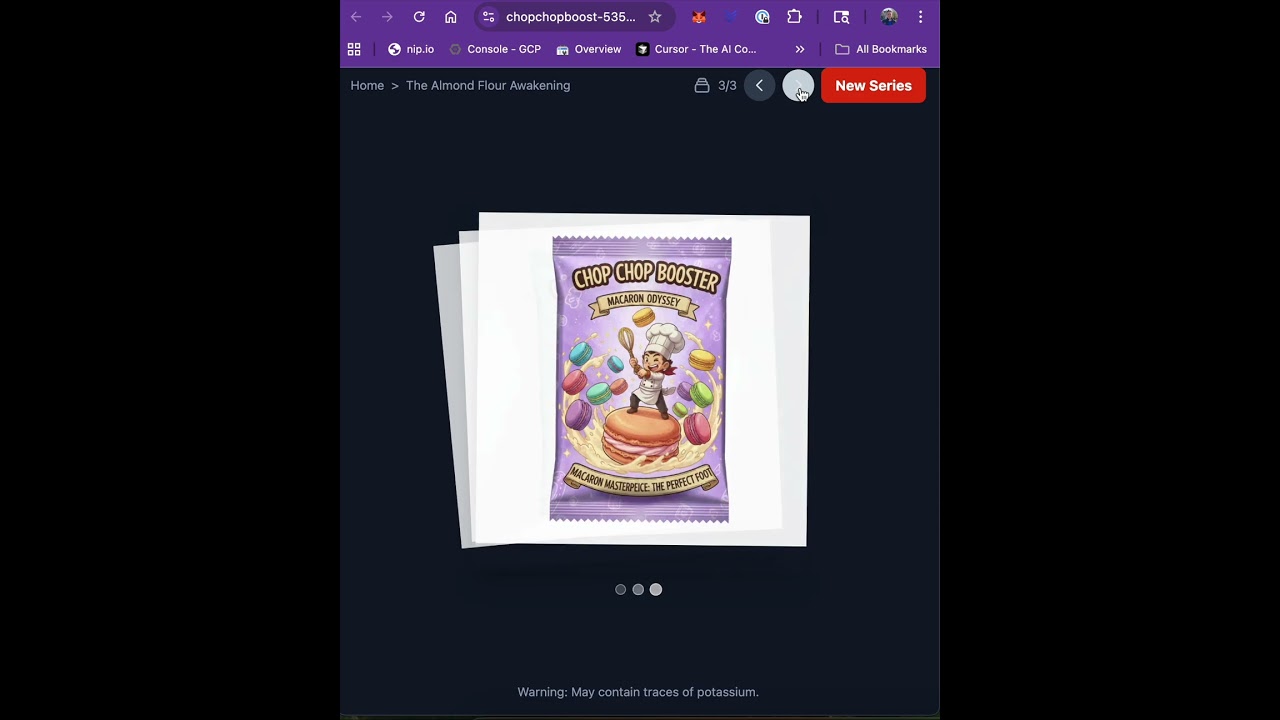
Task: Start a New Series
Action: 873,86
